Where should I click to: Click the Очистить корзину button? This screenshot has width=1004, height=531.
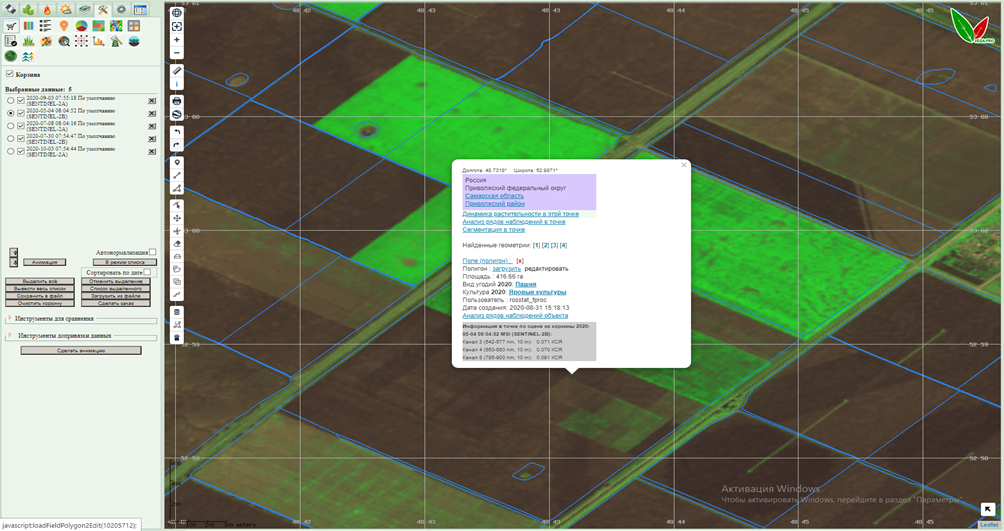[x=40, y=304]
